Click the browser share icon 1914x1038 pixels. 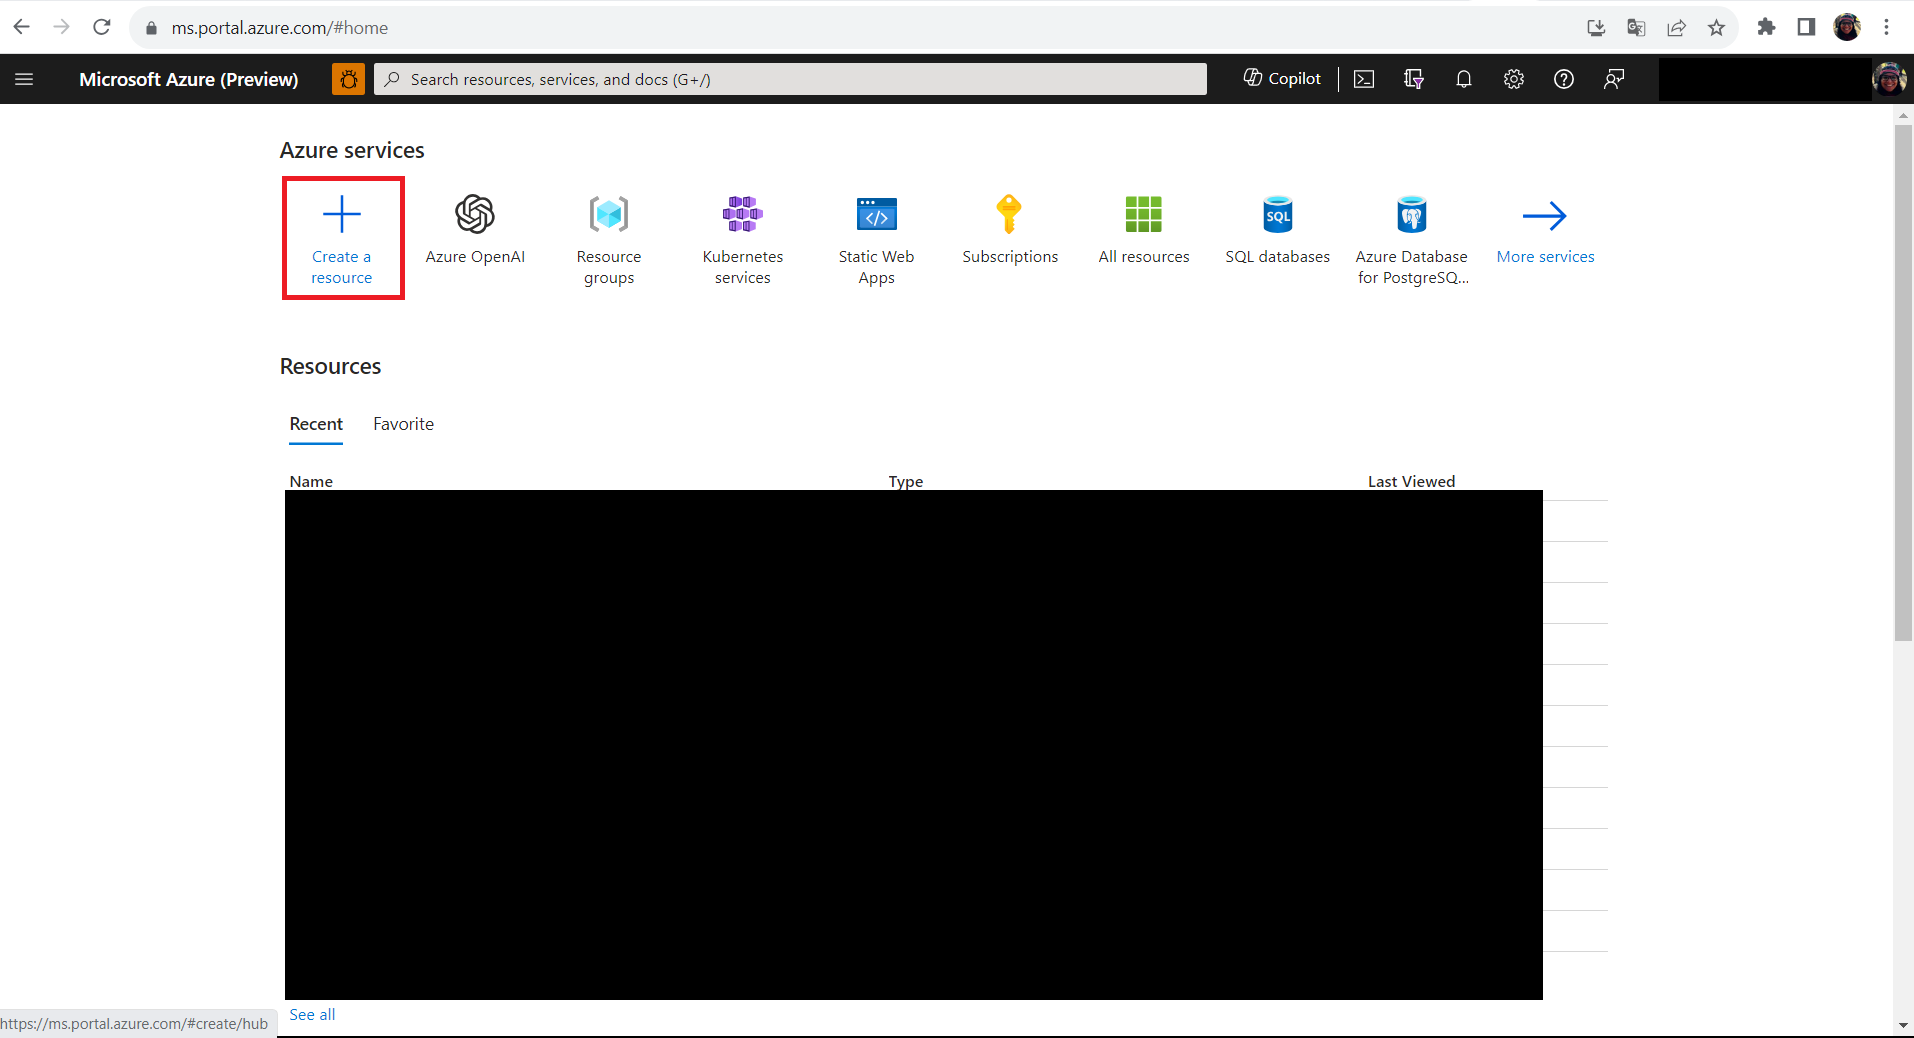pos(1676,27)
